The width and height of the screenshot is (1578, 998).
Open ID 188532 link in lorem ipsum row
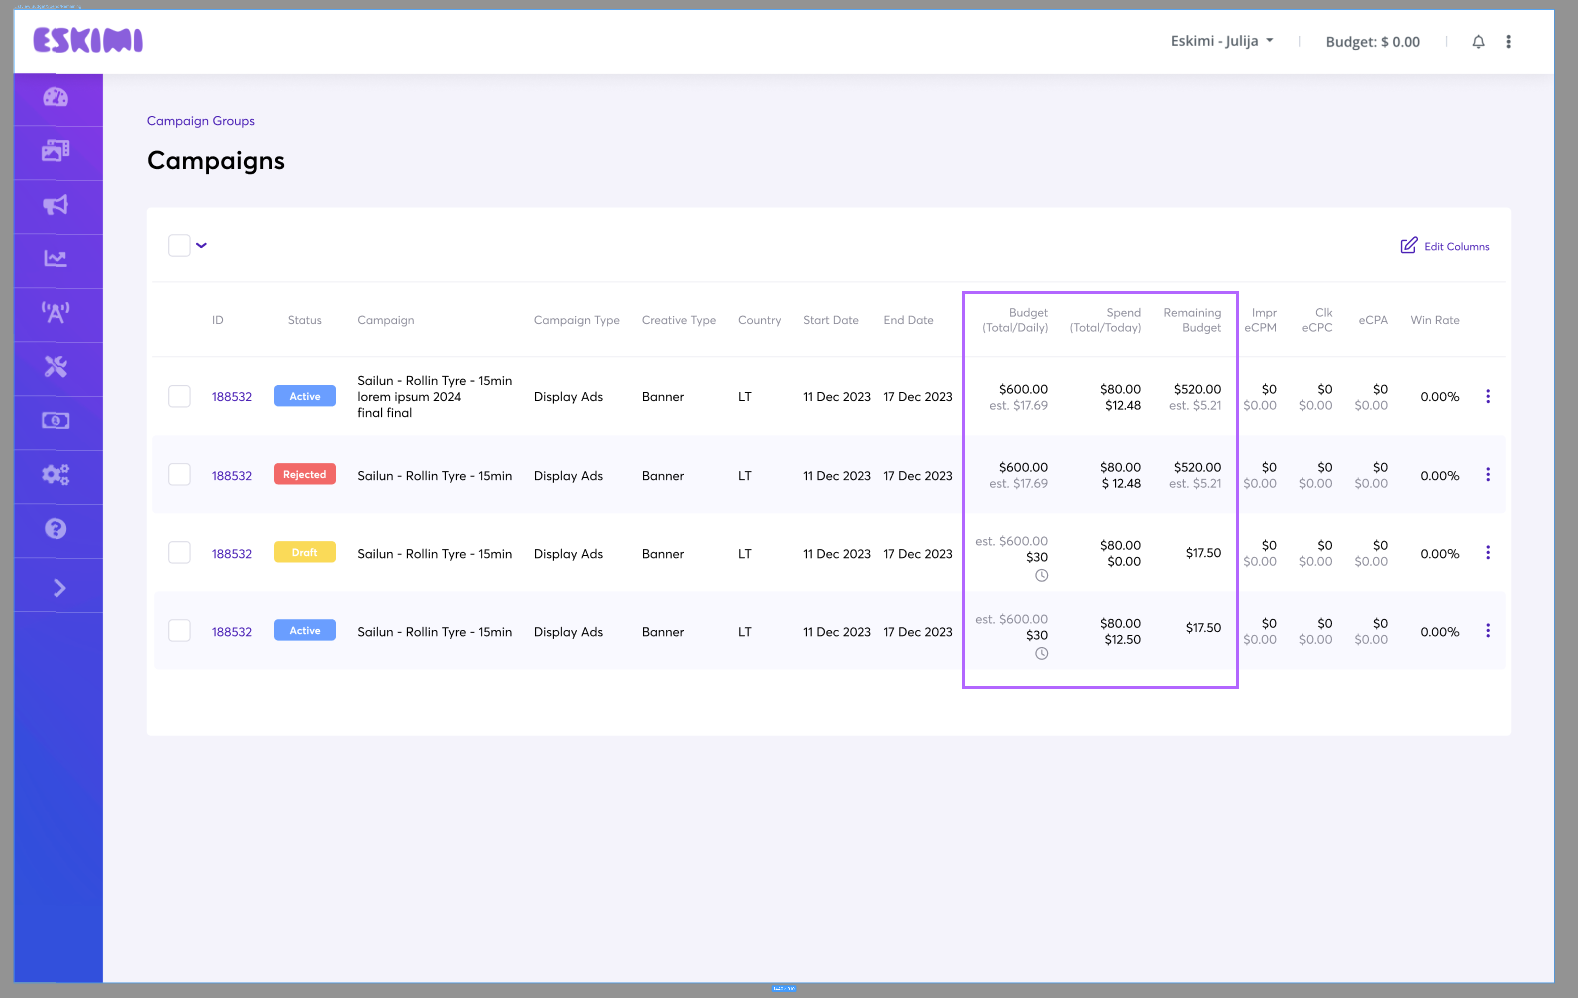232,397
